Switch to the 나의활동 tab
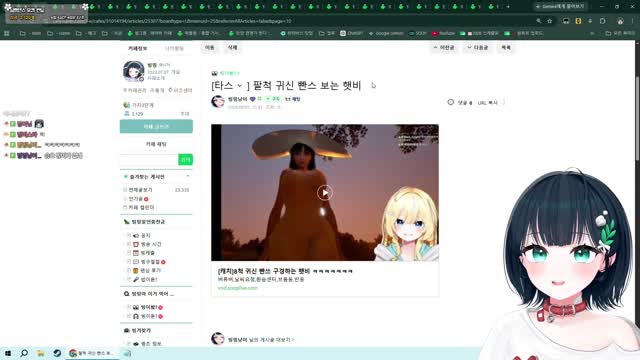The width and height of the screenshot is (640, 360). click(174, 48)
